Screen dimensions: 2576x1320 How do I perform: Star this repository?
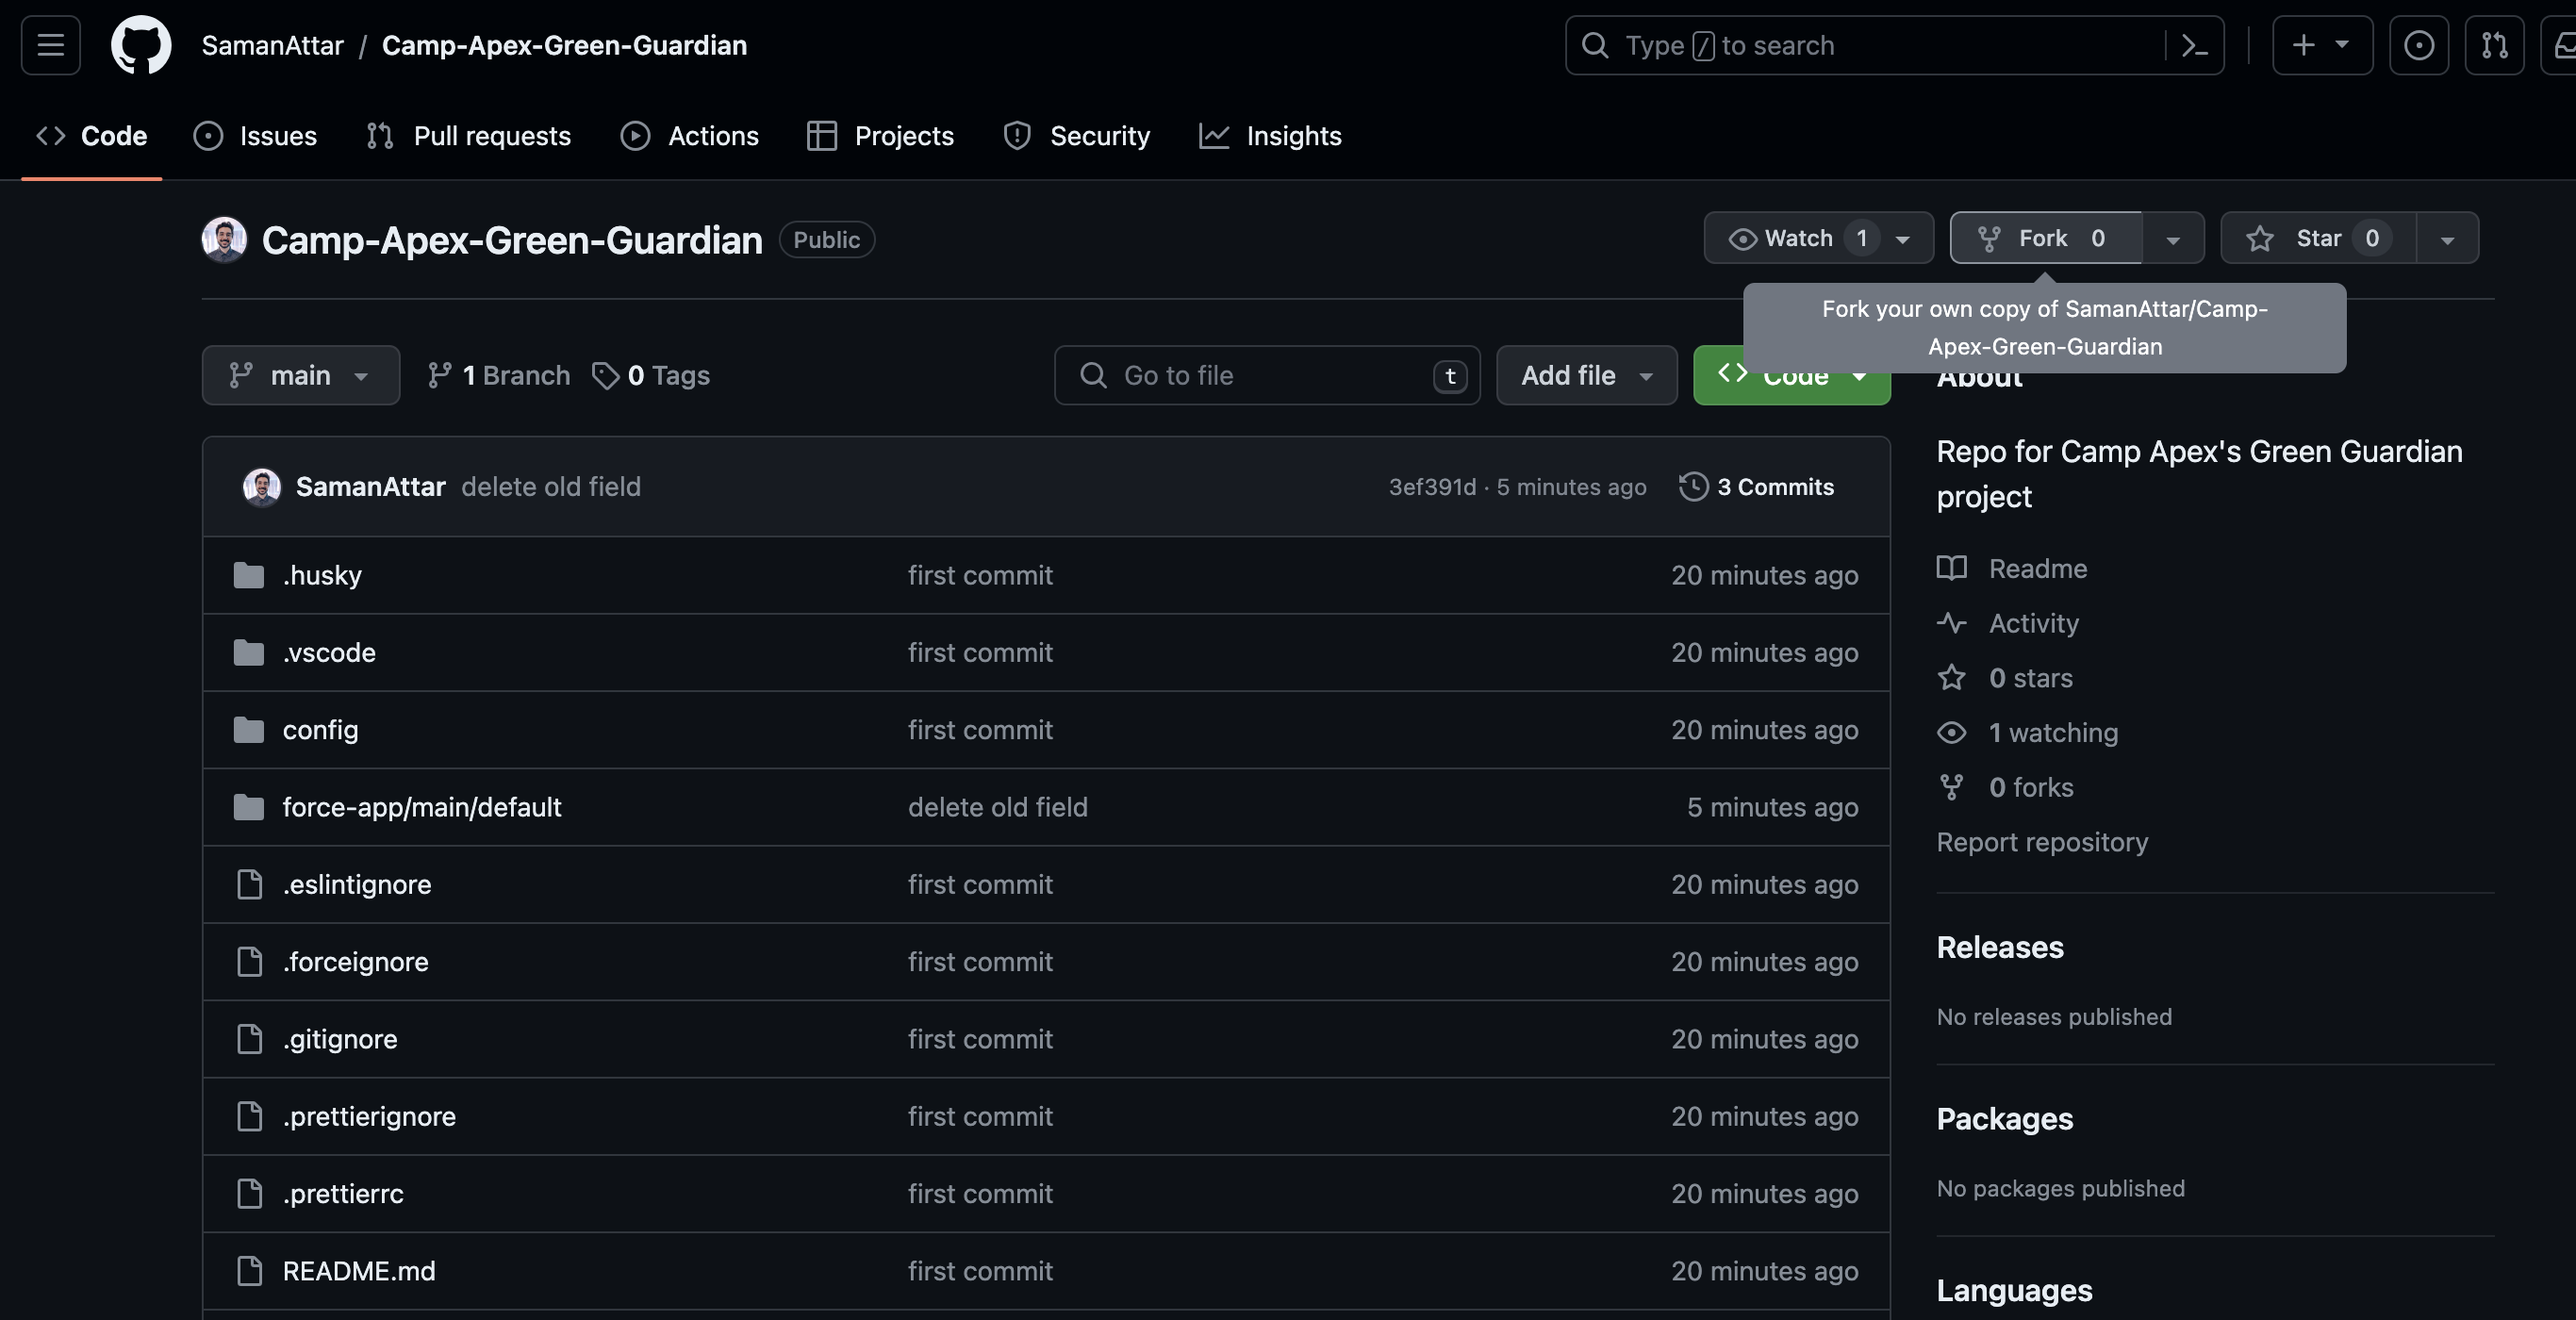coord(2318,238)
